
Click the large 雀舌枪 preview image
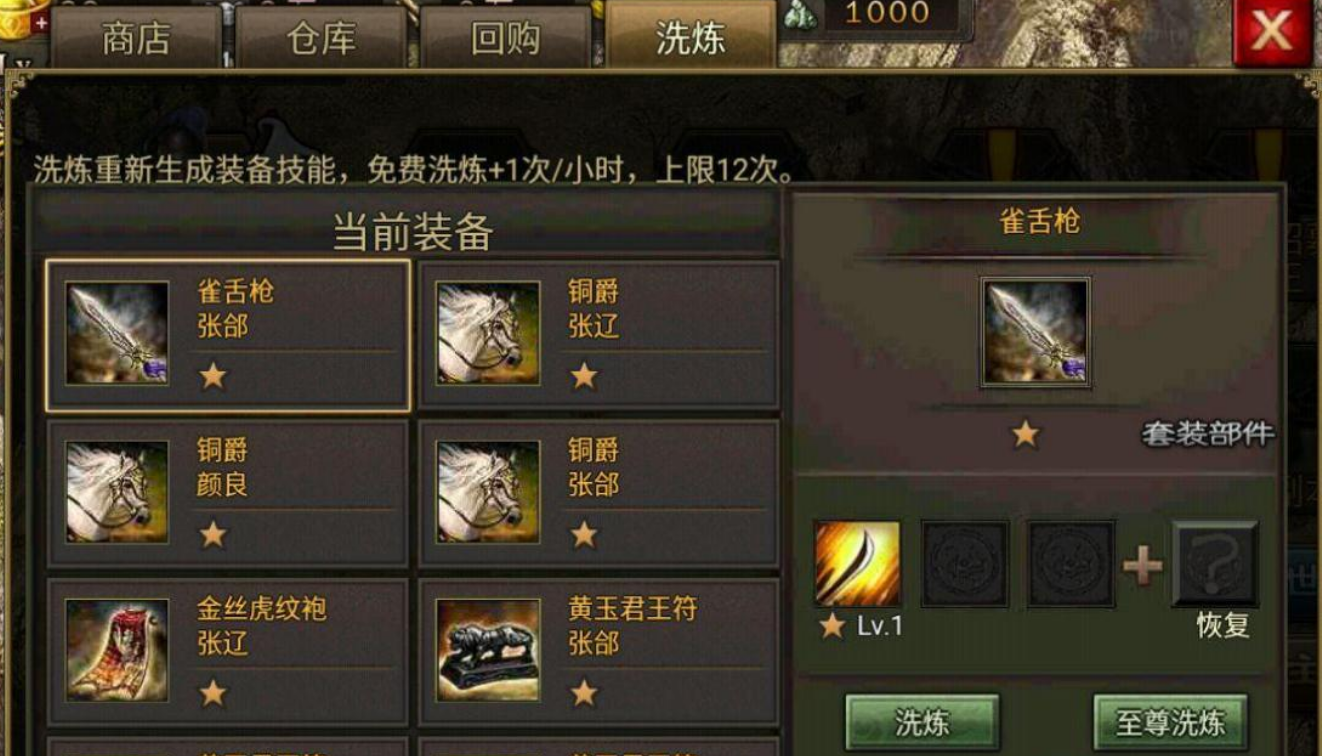[1035, 332]
